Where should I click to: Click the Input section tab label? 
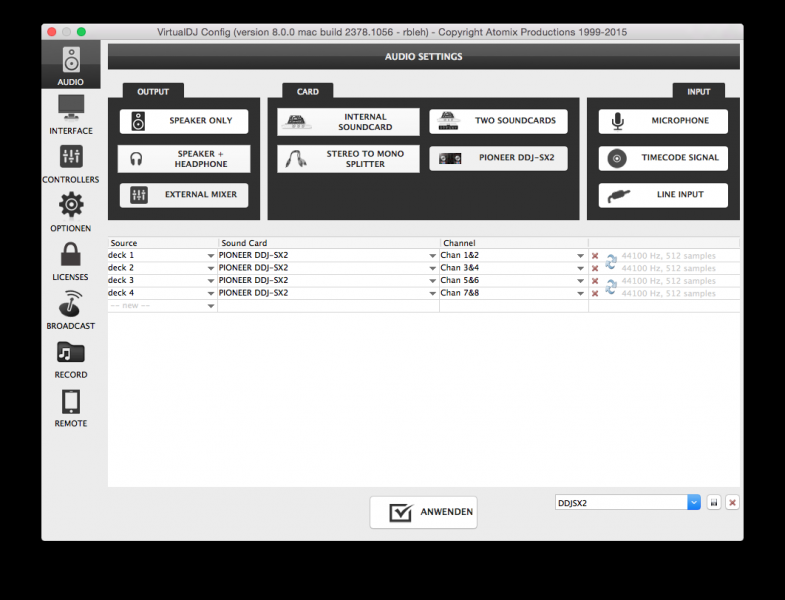tap(698, 92)
